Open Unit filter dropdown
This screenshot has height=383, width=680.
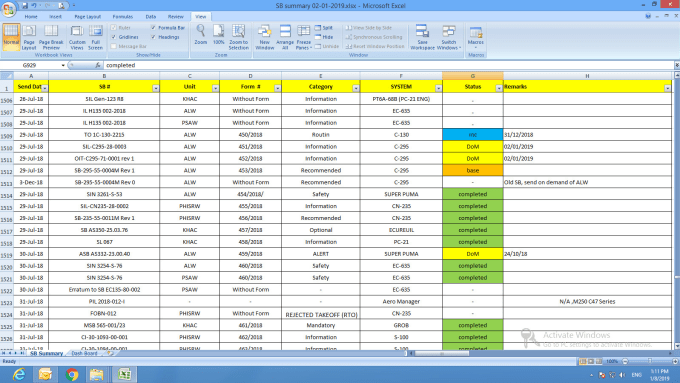point(216,88)
